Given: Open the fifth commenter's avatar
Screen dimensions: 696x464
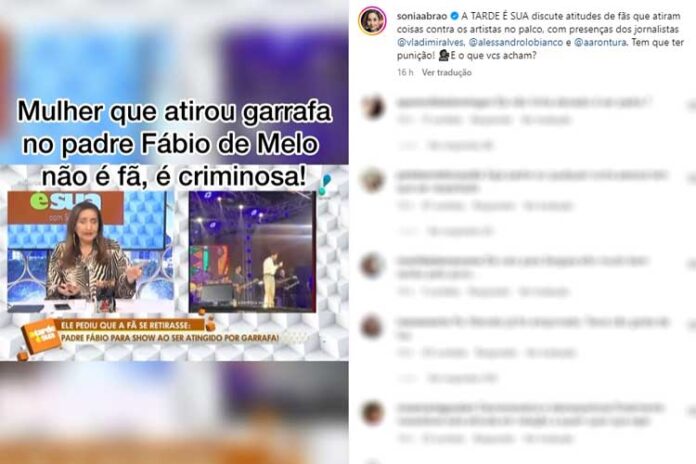Looking at the screenshot, I should [373, 413].
